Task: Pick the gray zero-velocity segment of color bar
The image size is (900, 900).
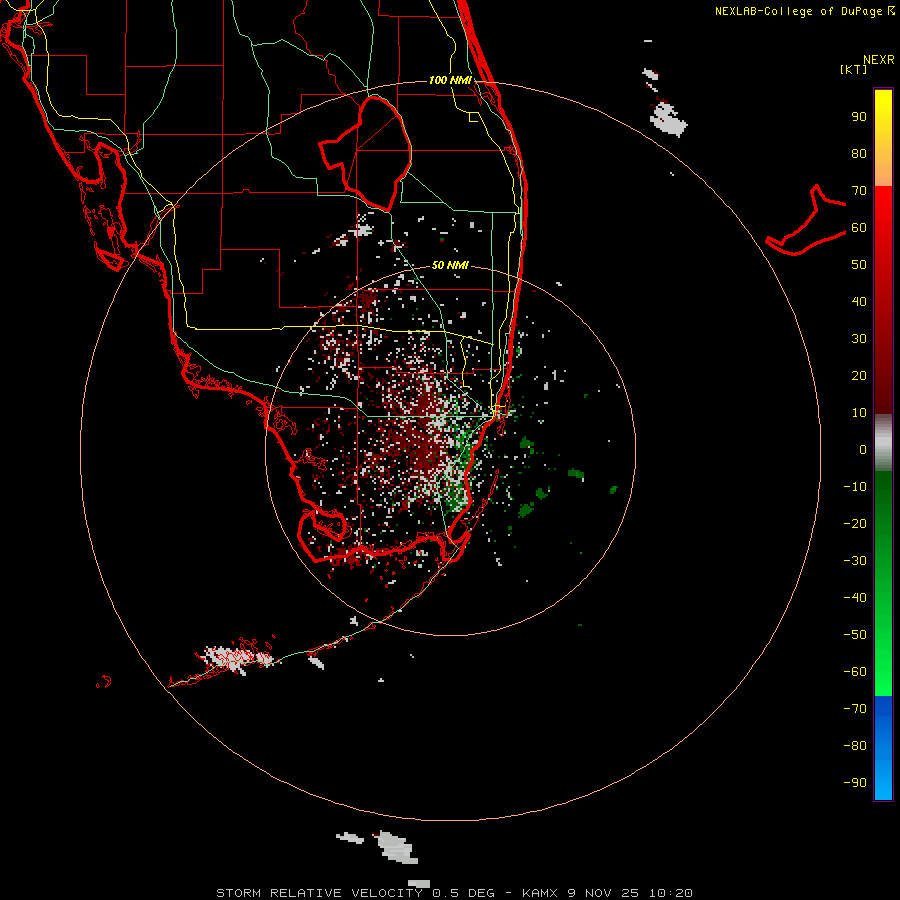Action: point(883,443)
